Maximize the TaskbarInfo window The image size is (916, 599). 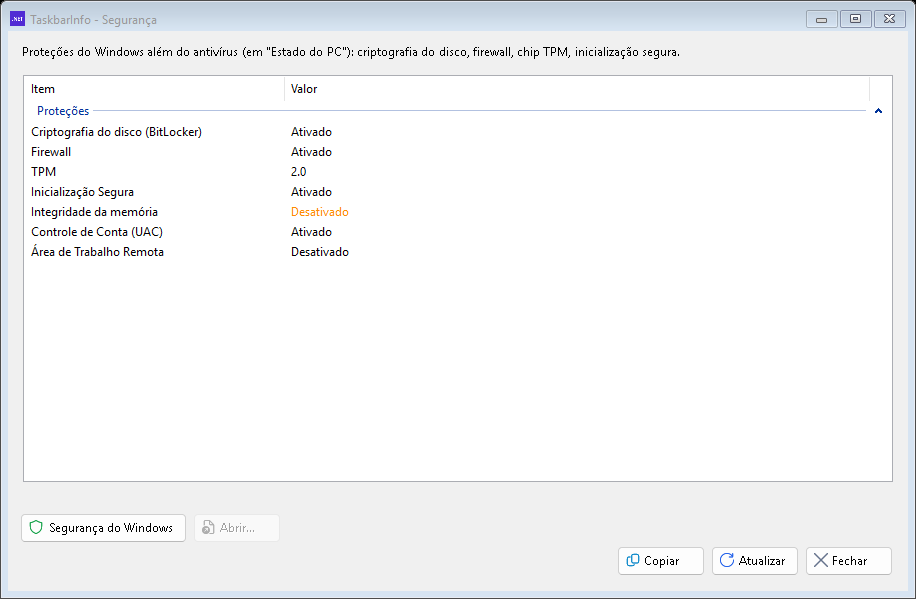pyautogui.click(x=855, y=19)
